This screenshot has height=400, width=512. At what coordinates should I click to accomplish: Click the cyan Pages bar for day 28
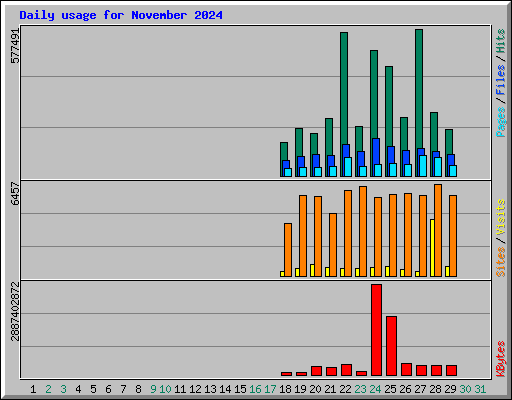(438, 167)
